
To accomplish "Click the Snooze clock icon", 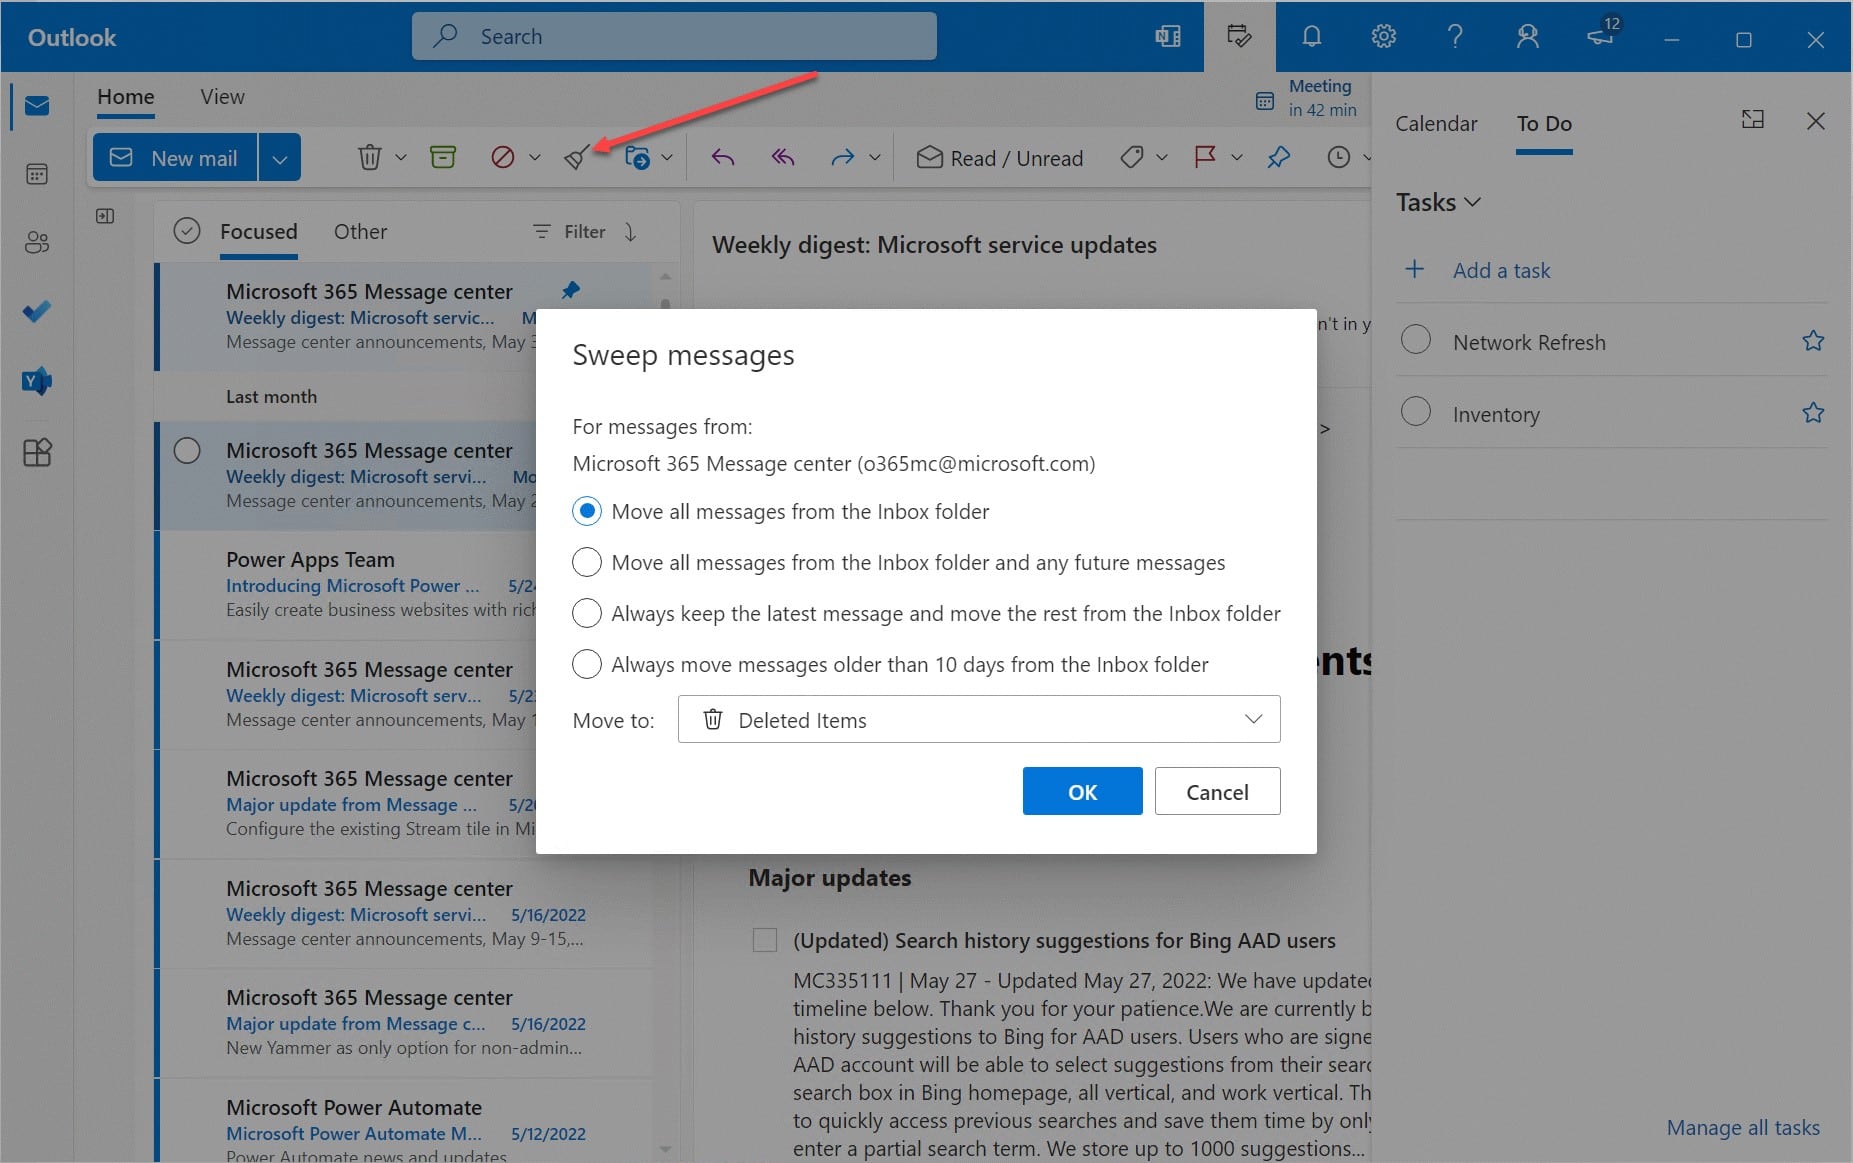I will pyautogui.click(x=1339, y=157).
